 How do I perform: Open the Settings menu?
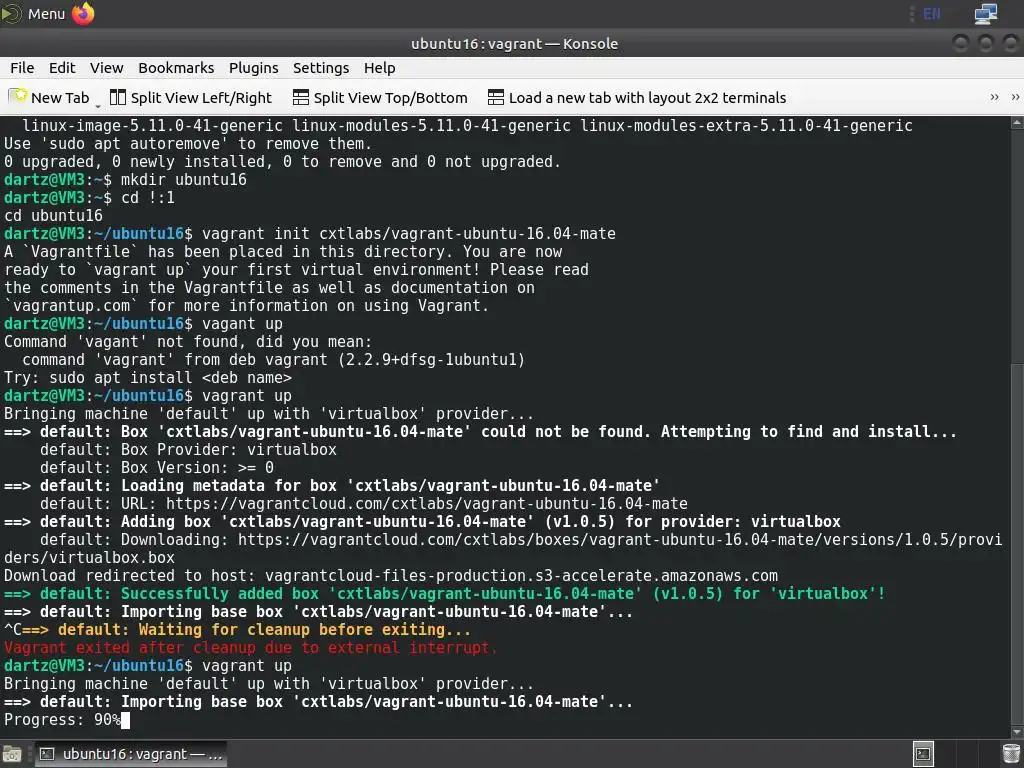tap(321, 68)
